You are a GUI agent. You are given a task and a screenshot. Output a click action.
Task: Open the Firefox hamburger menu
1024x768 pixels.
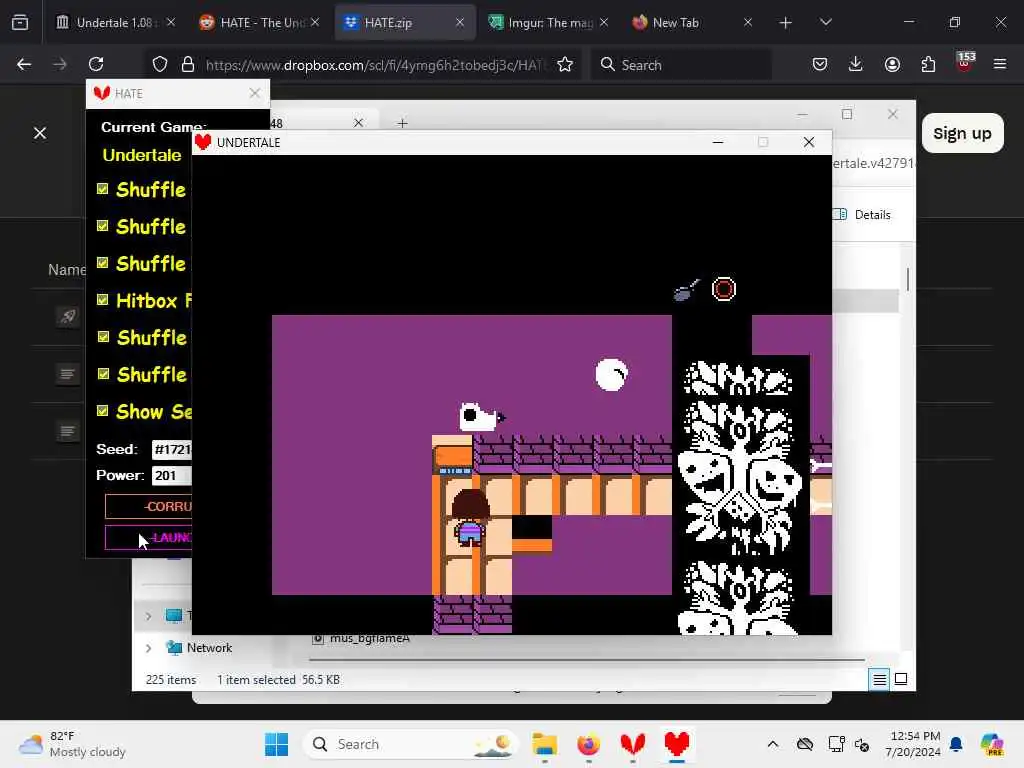point(1000,64)
